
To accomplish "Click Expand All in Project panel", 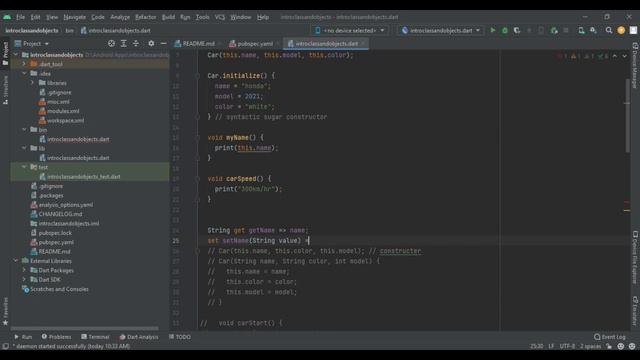I will 124,43.
